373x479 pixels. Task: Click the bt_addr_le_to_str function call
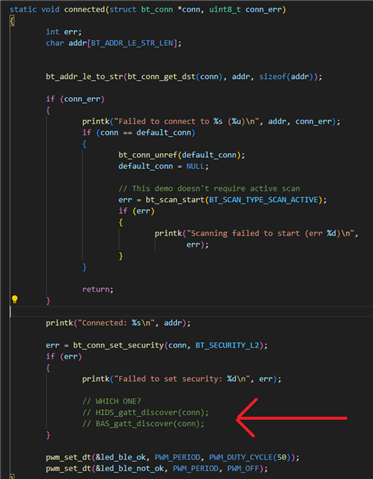pyautogui.click(x=85, y=77)
